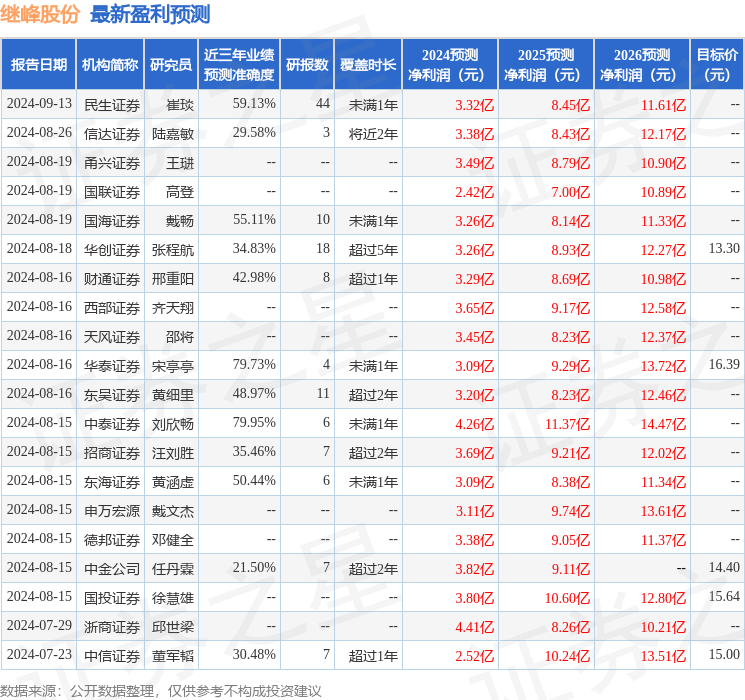
Task: Click the 近三年业绩预测准确度 header
Action: 239,64
